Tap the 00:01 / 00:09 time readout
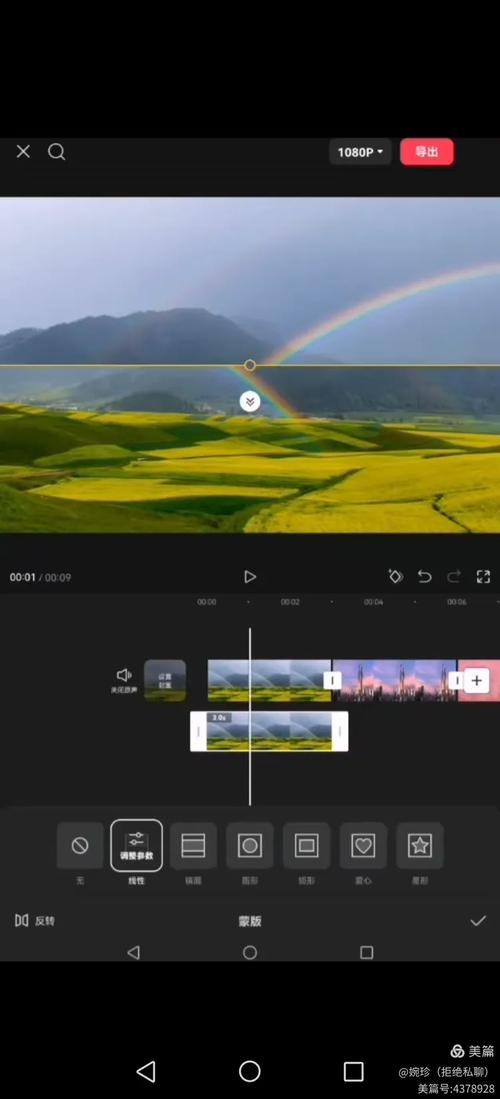This screenshot has width=500, height=1099. coord(40,578)
